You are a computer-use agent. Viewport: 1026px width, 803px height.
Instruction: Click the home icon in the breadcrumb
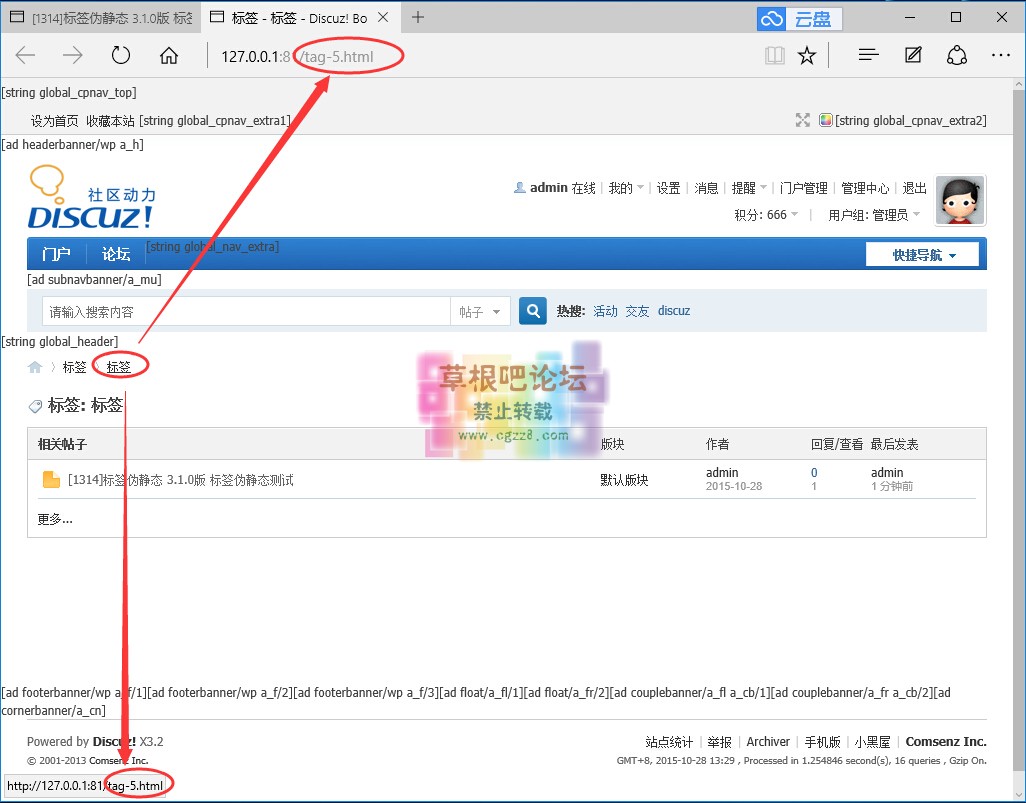(x=33, y=366)
